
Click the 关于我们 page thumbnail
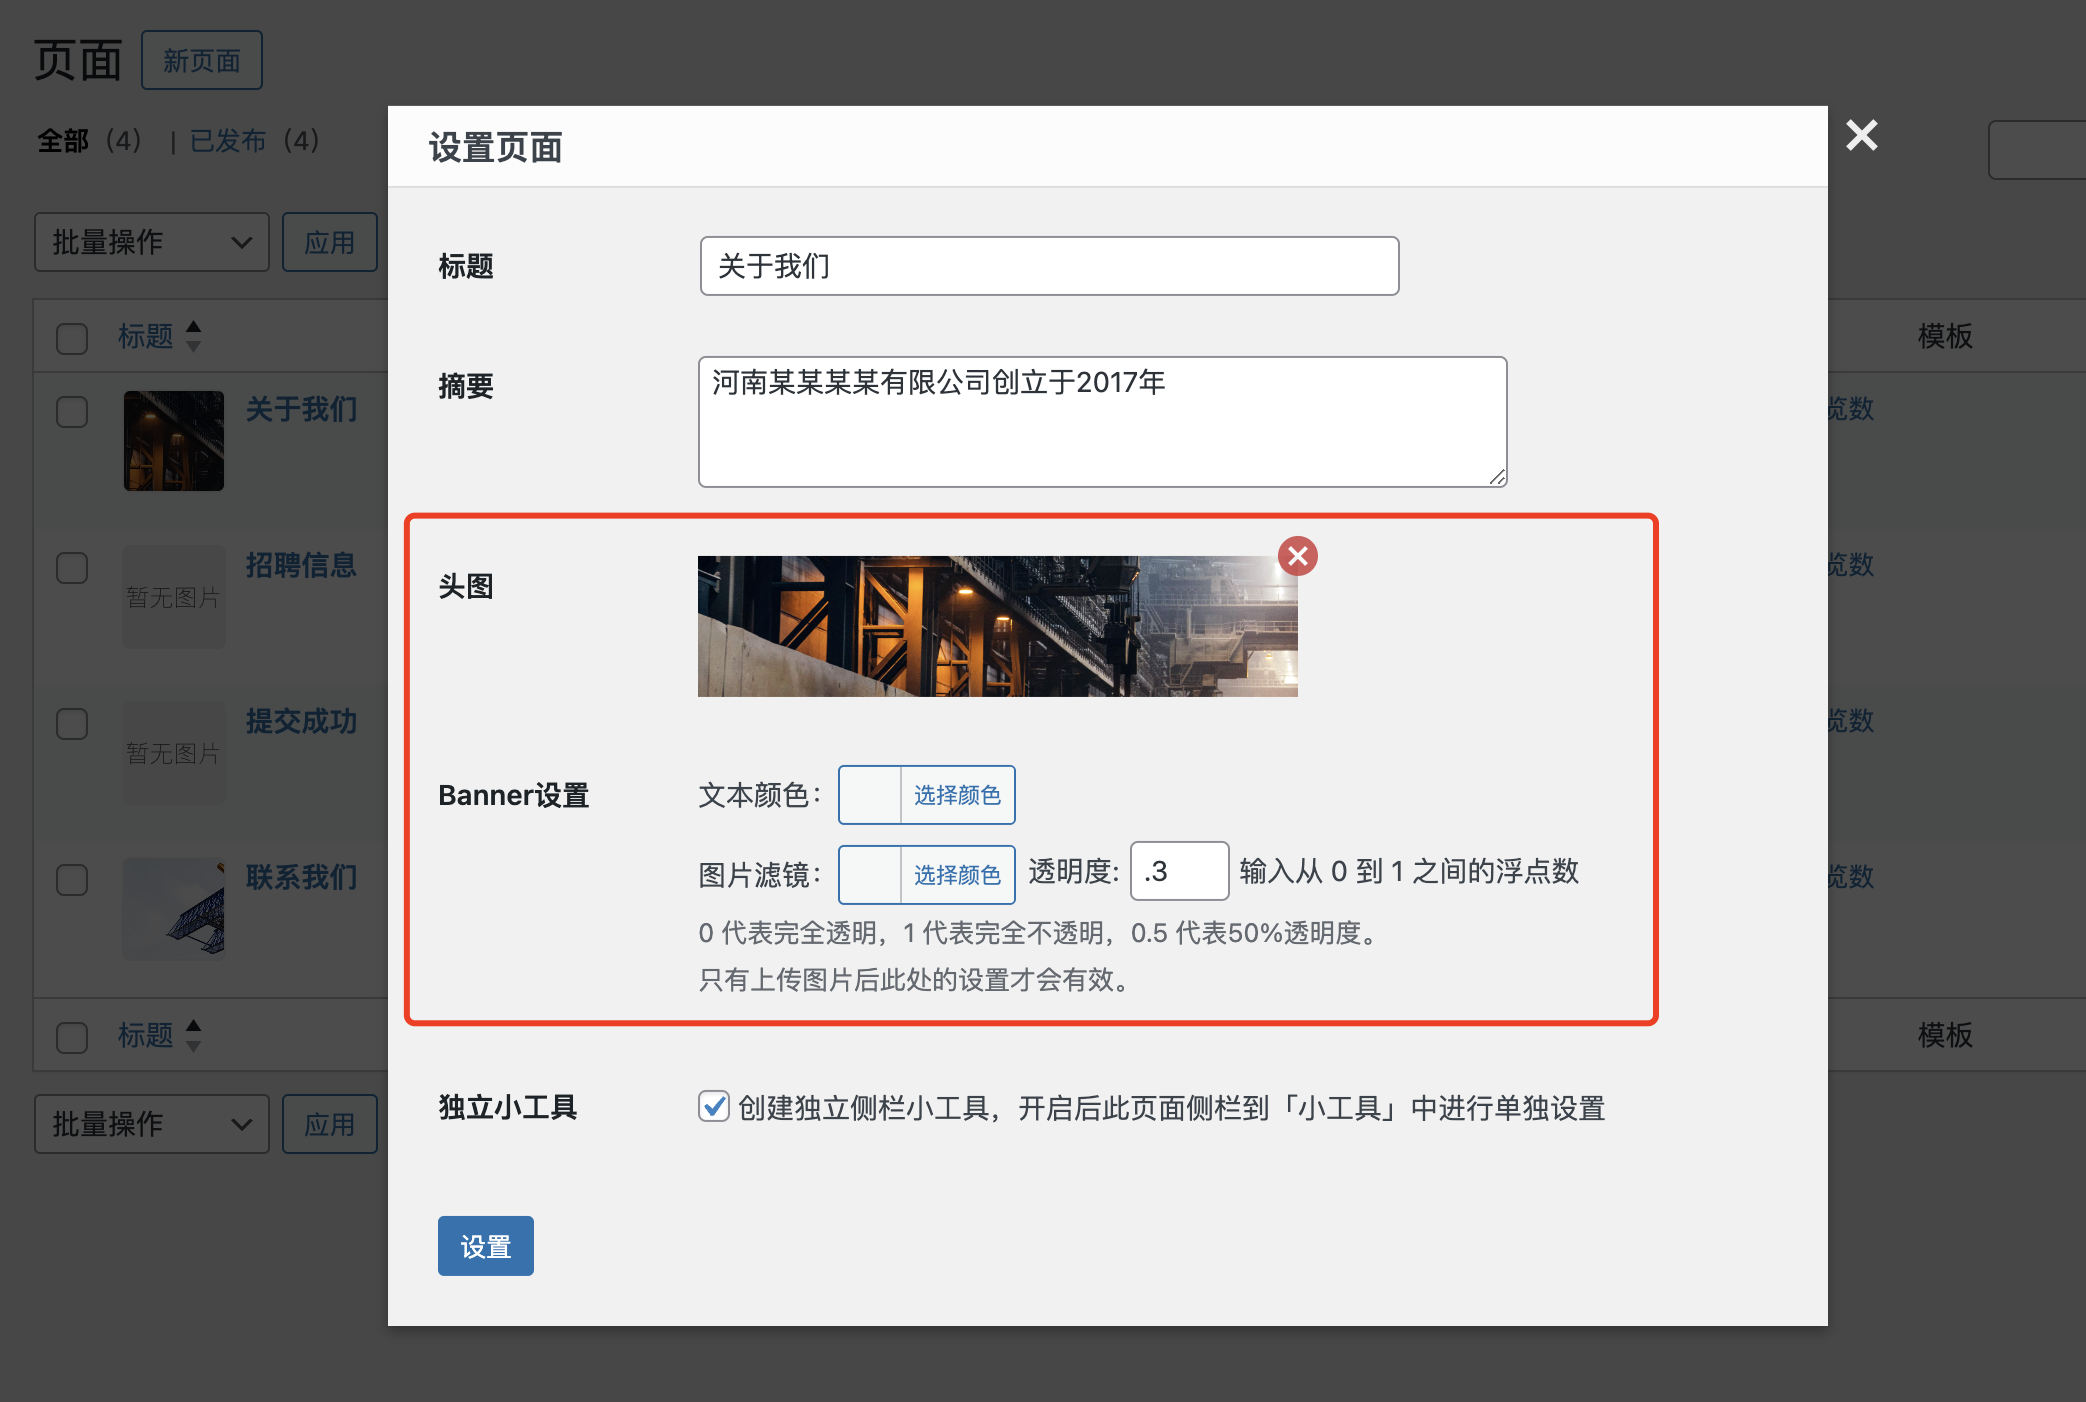pyautogui.click(x=174, y=441)
